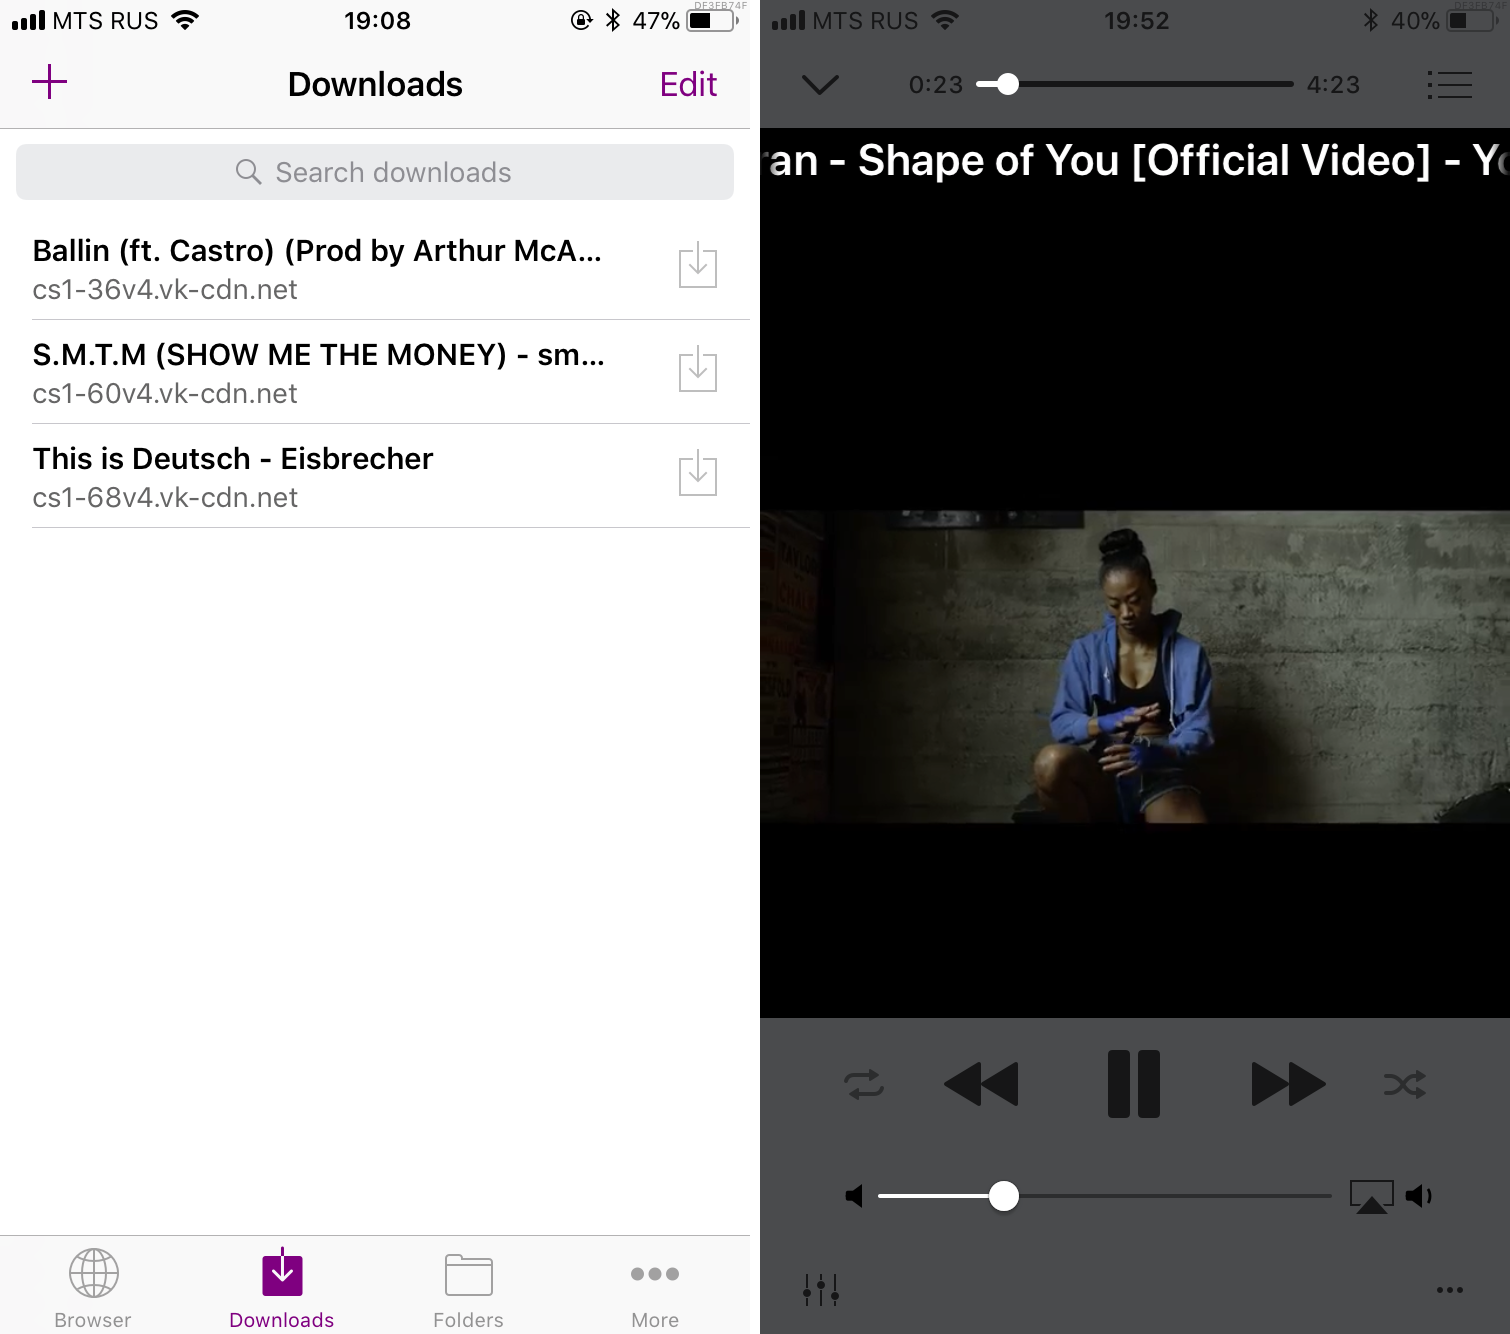Collapse the player with down chevron
1510x1334 pixels.
[x=820, y=85]
